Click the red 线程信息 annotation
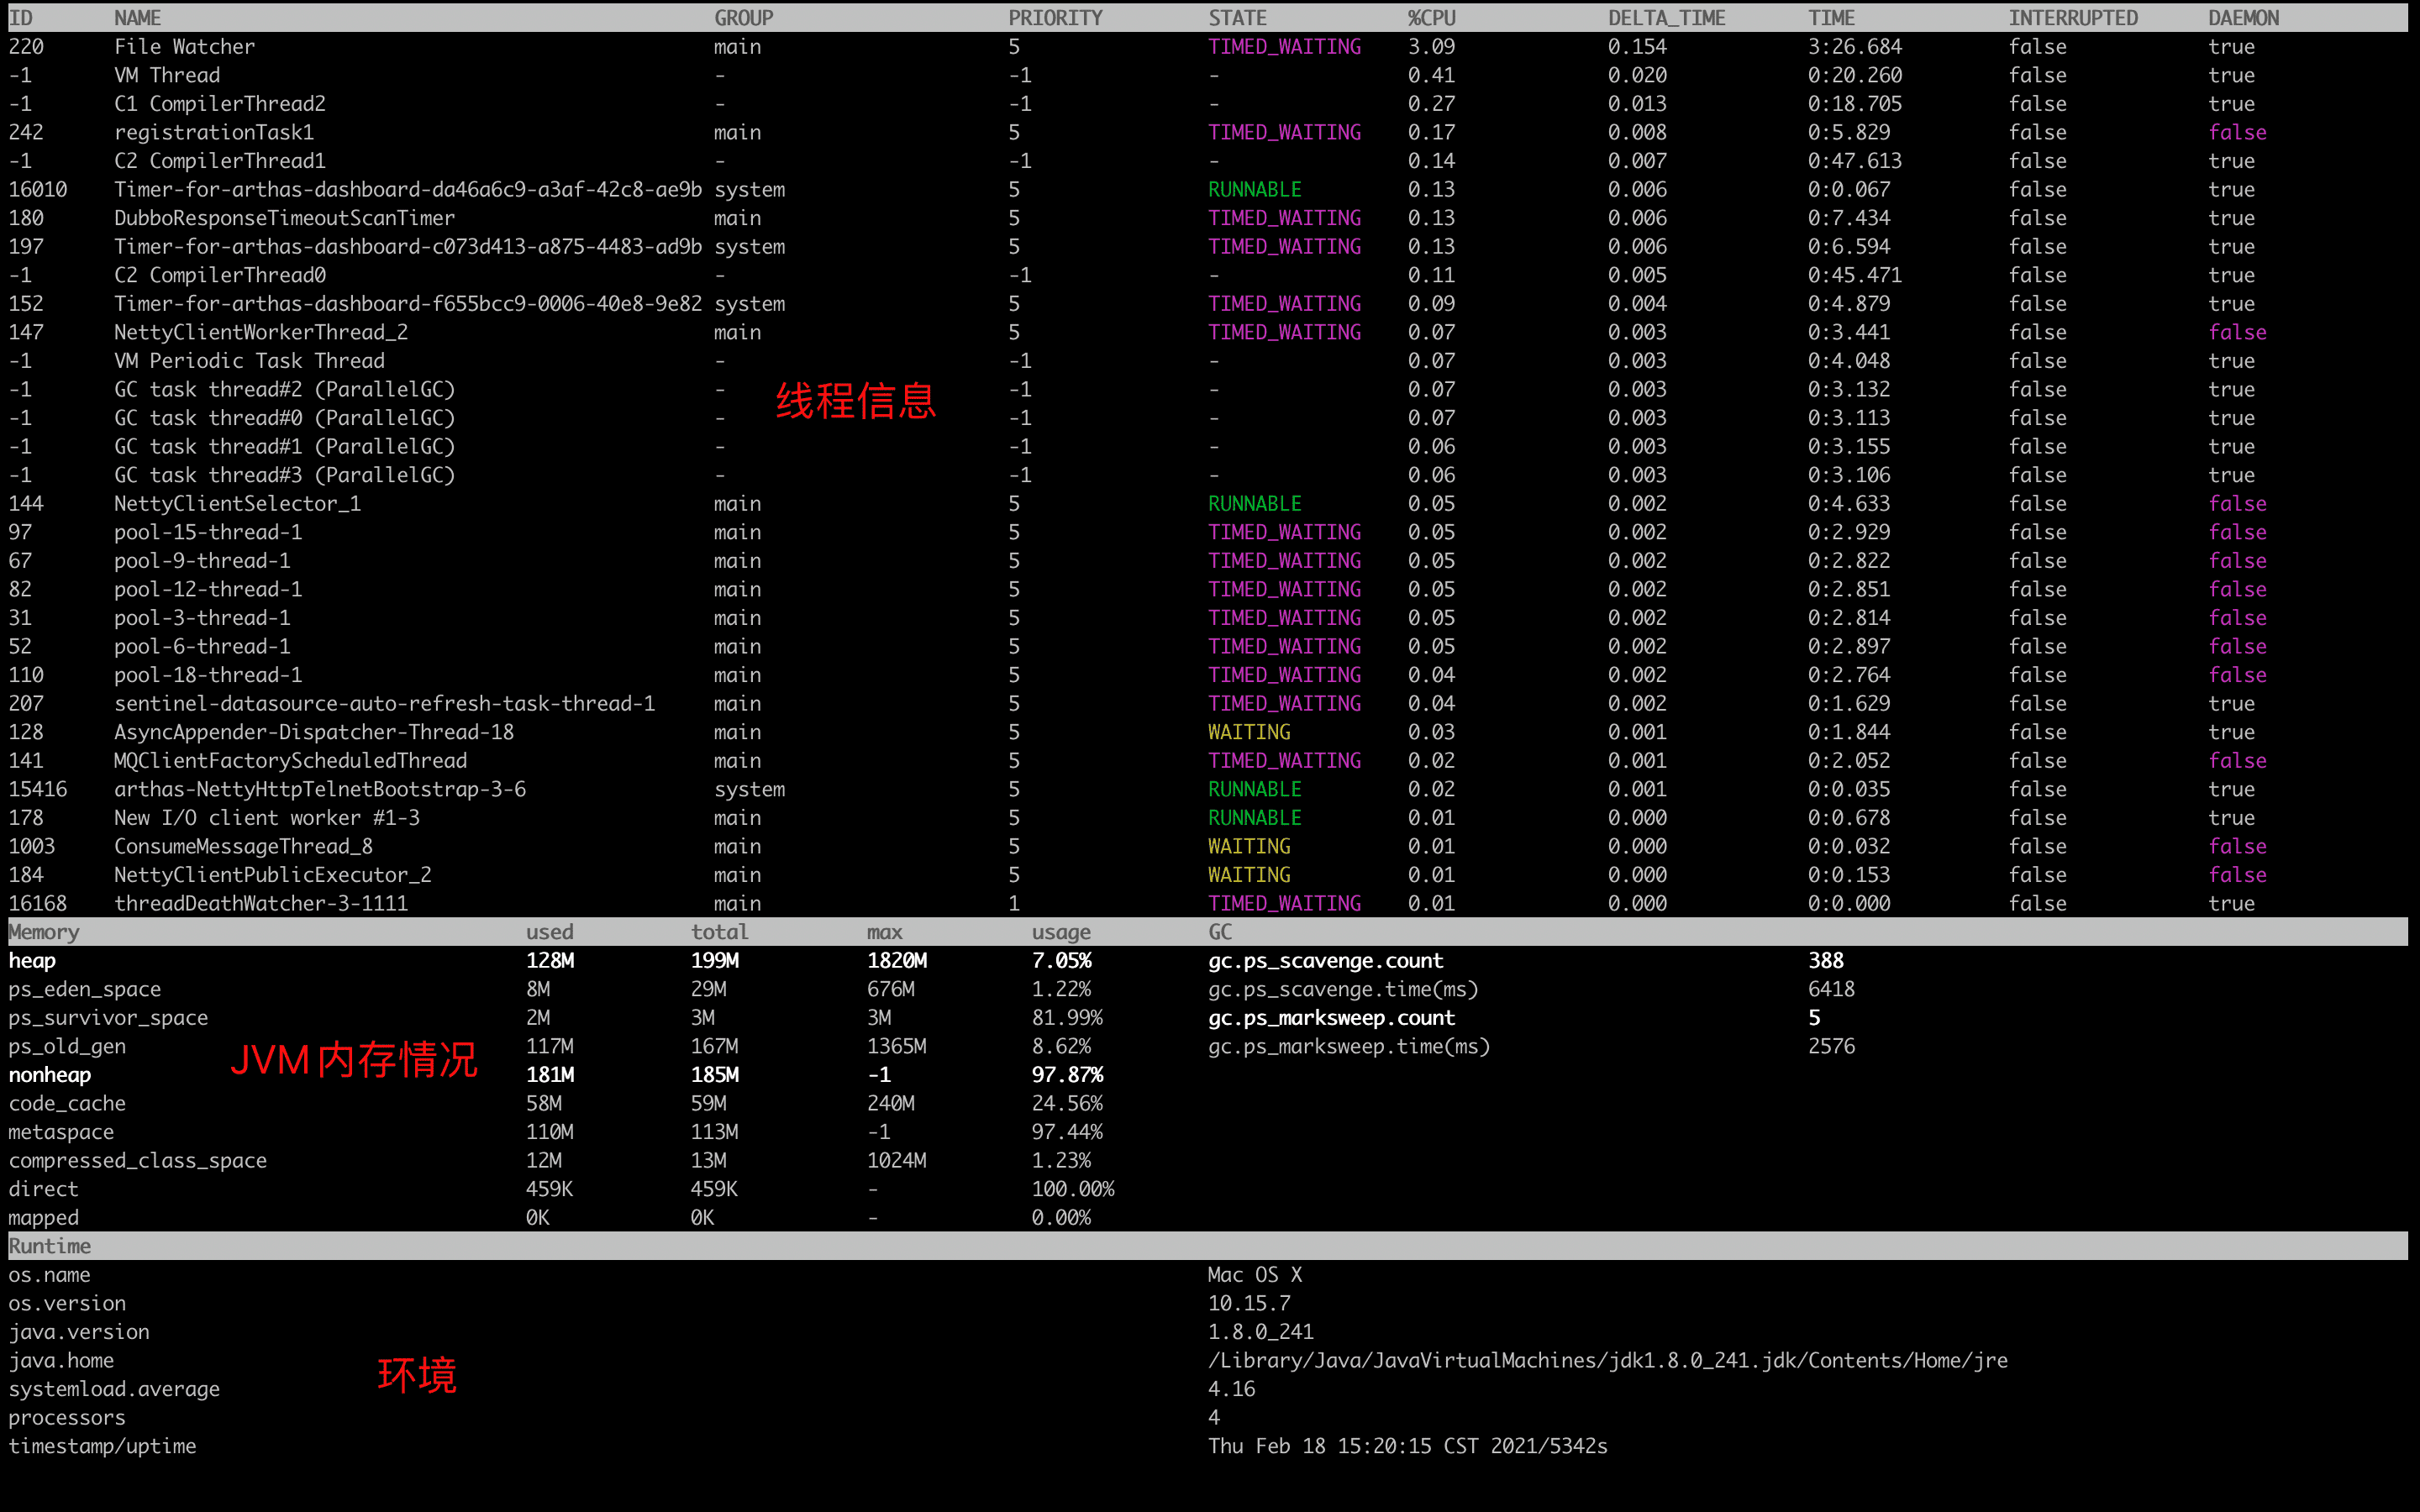Screen dimensions: 2420x1512 point(855,401)
